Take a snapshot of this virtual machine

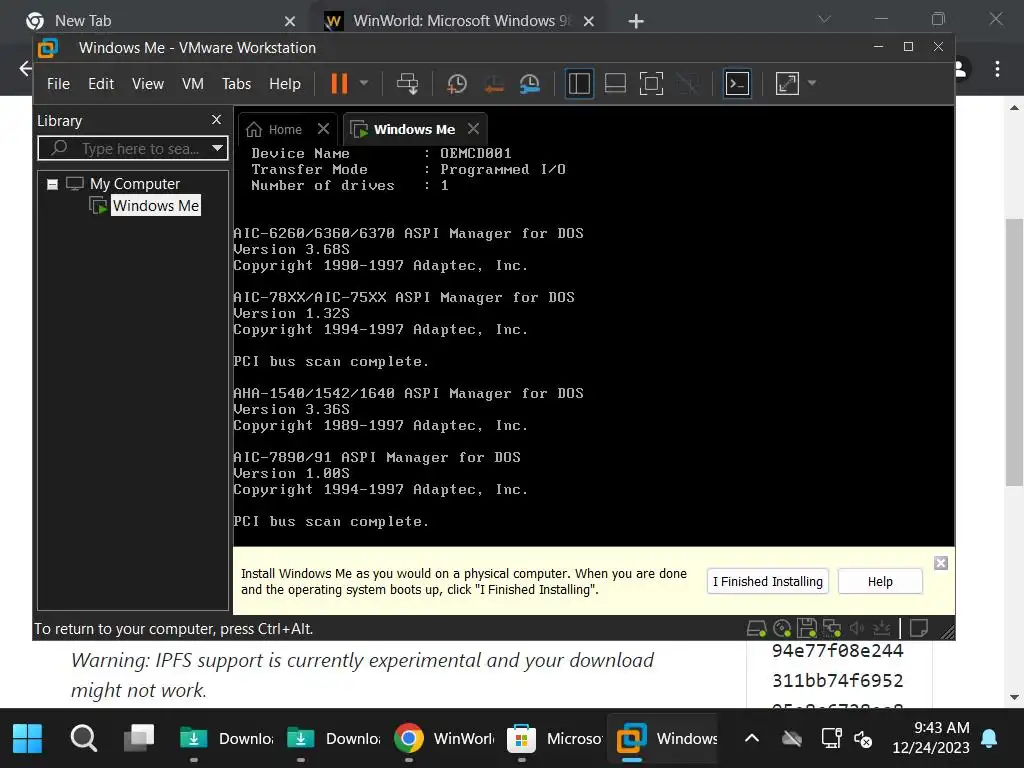[x=456, y=84]
